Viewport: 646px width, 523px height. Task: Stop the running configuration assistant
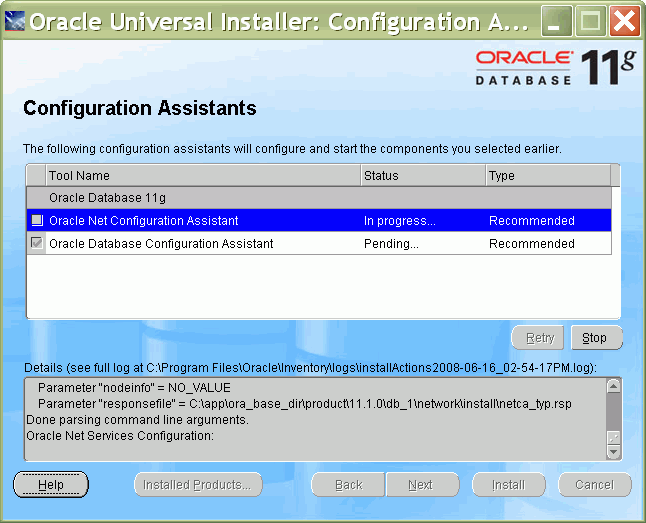click(597, 338)
